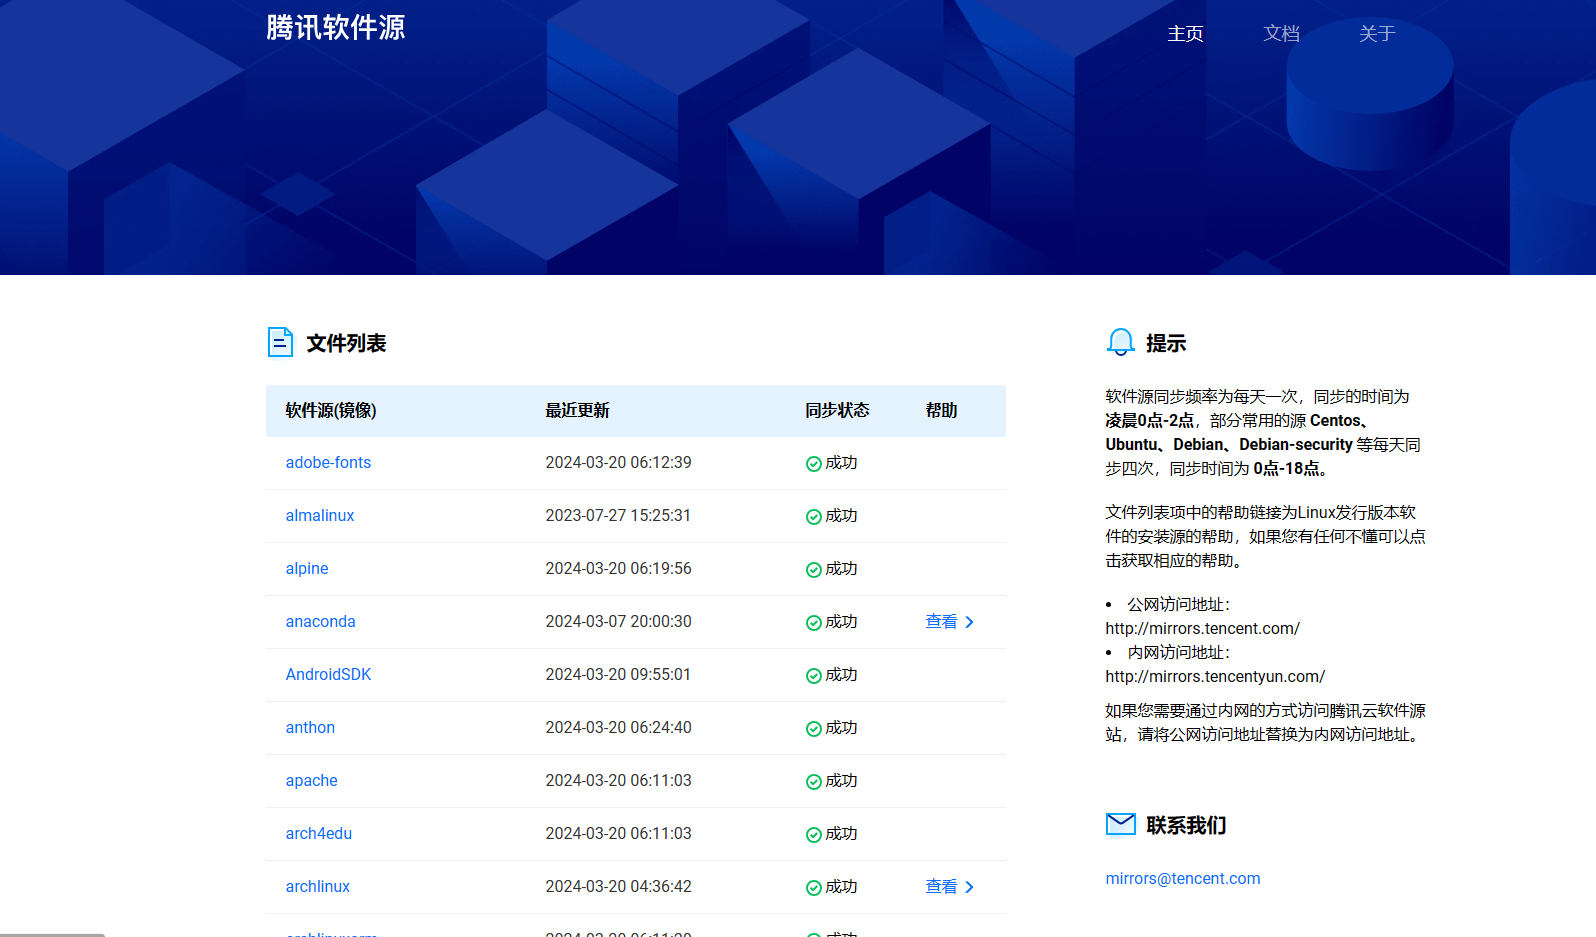Go to the 主页 navigation item
This screenshot has height=937, width=1596.
[1185, 33]
